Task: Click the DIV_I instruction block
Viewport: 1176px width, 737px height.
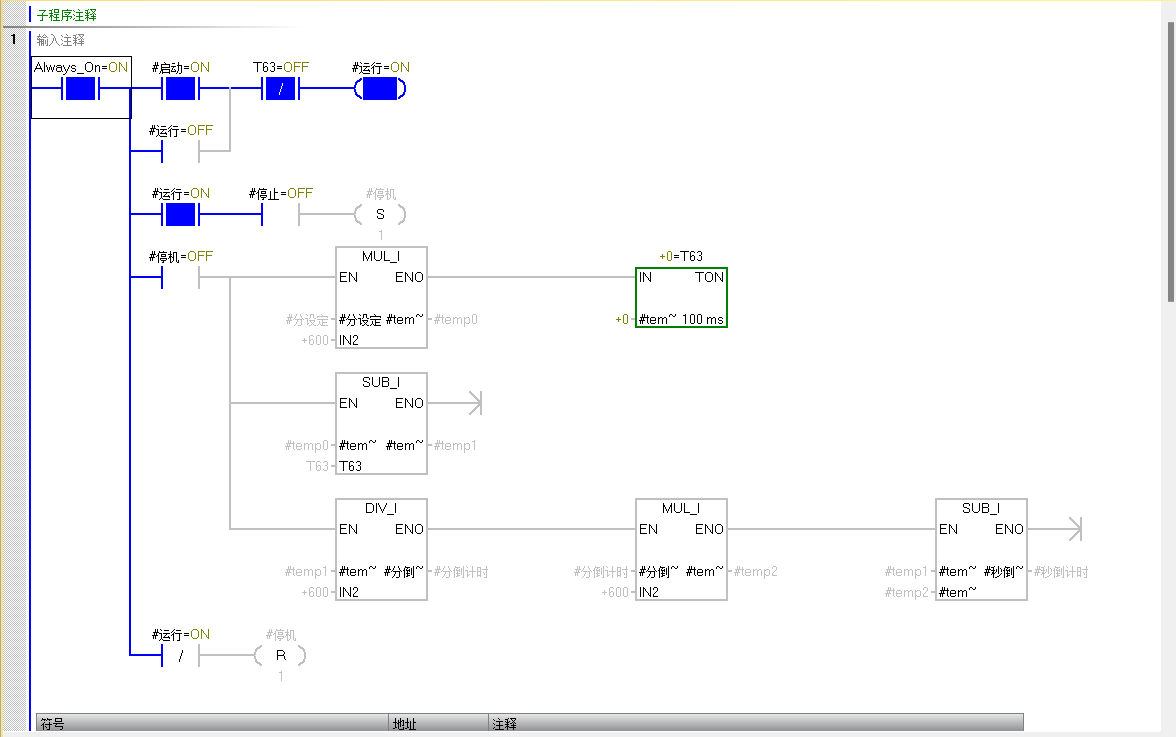Action: coord(381,549)
